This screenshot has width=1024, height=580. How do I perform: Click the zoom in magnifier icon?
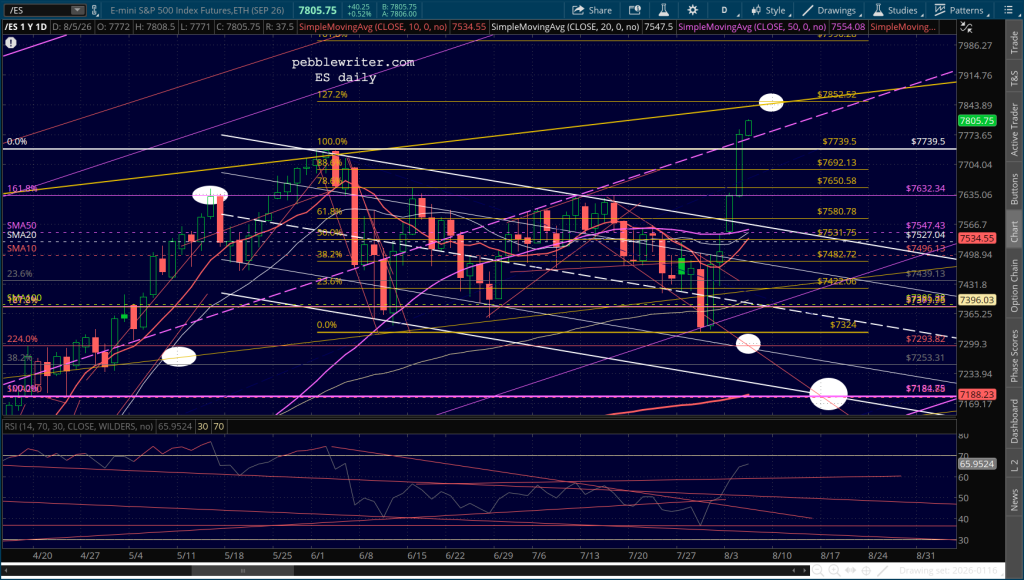834,570
